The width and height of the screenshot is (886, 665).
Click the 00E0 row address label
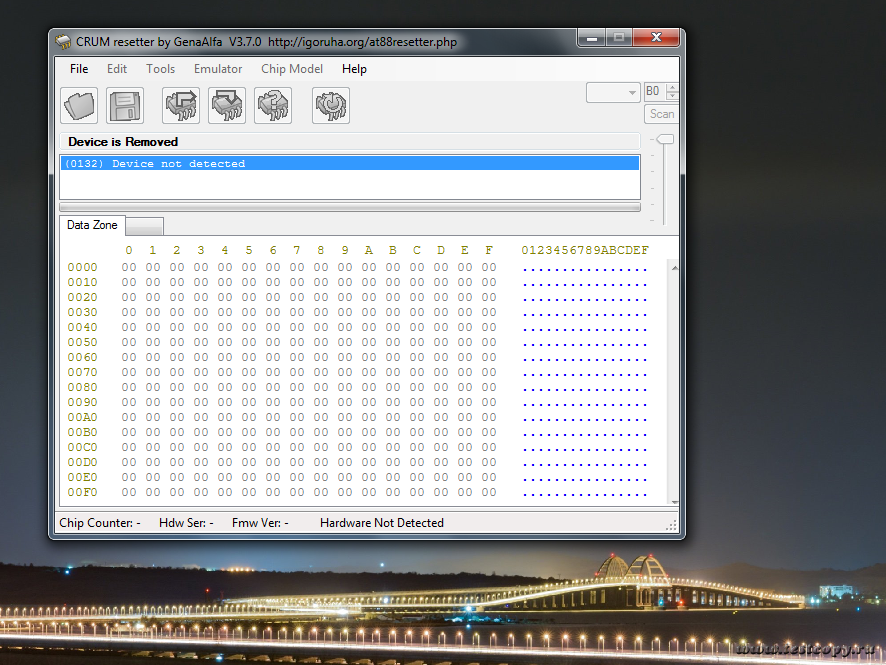[x=82, y=477]
